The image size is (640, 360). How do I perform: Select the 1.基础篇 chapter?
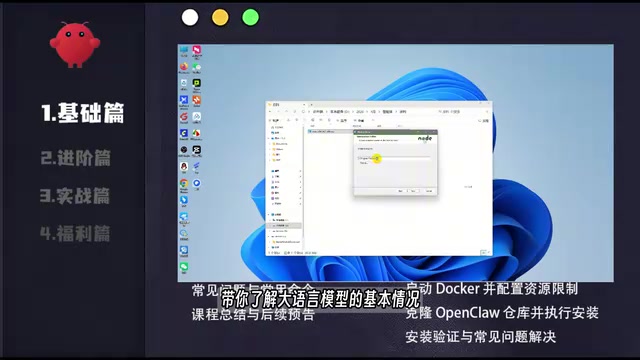pos(82,113)
